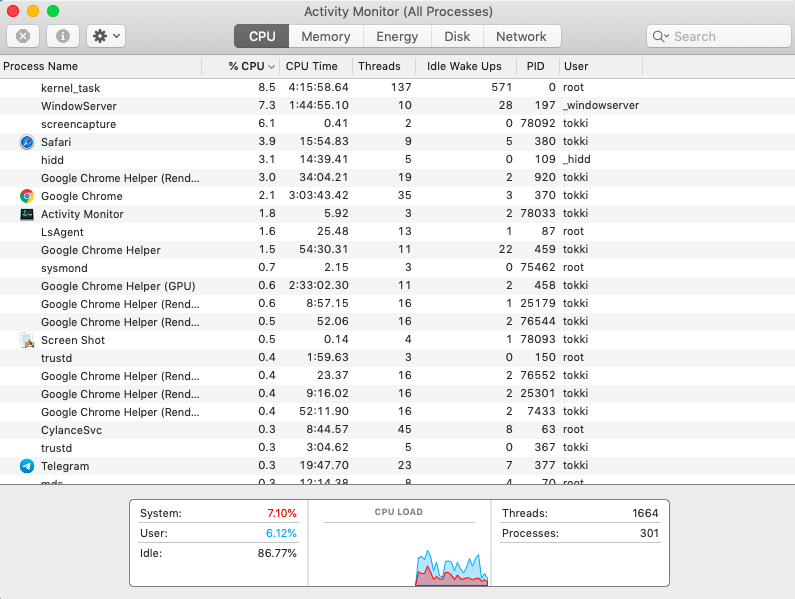Select Chrome Helper renderer with PID 25179
The height and width of the screenshot is (599, 795).
coord(398,304)
